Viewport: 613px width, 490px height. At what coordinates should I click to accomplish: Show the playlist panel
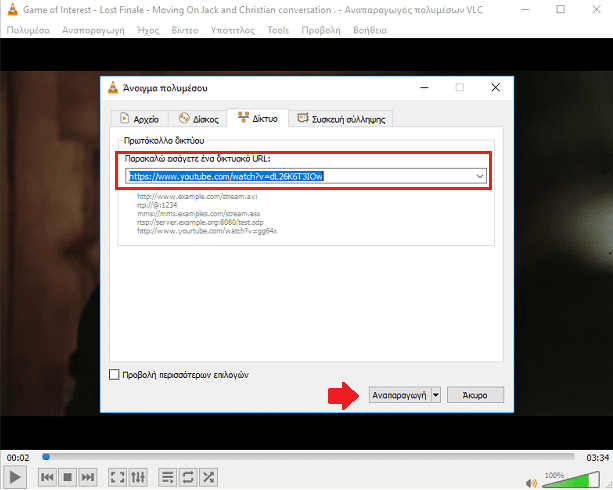point(168,477)
